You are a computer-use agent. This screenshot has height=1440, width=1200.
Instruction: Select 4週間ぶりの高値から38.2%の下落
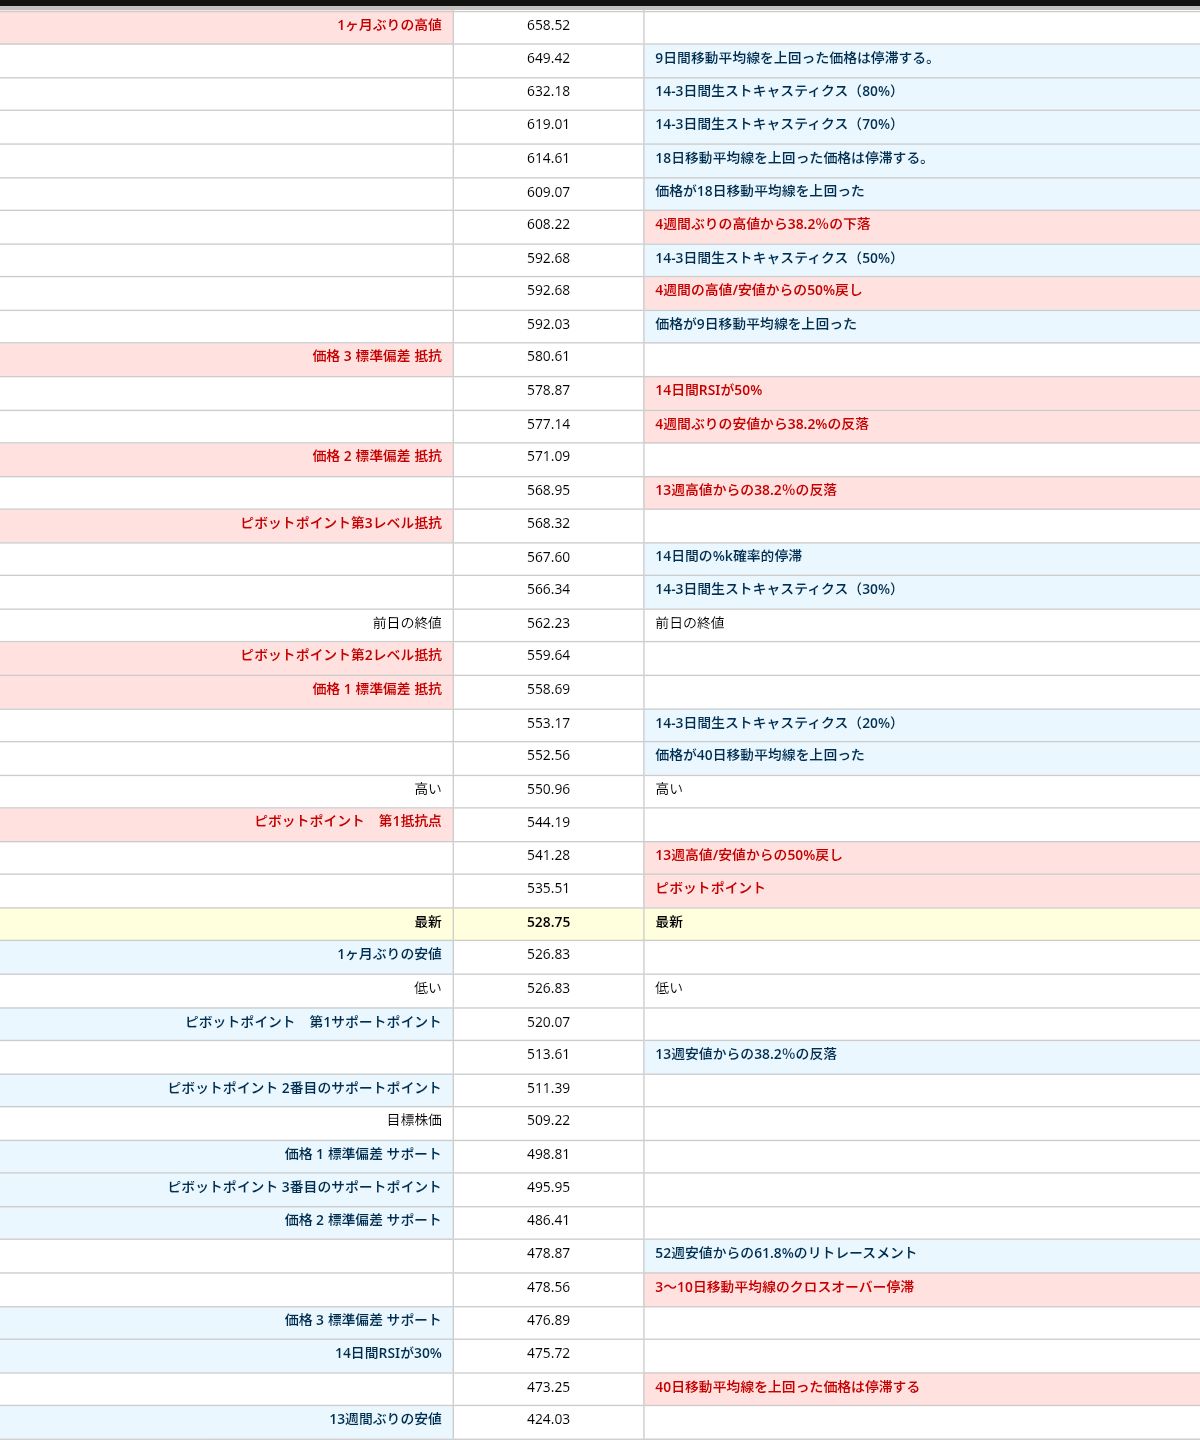(763, 224)
